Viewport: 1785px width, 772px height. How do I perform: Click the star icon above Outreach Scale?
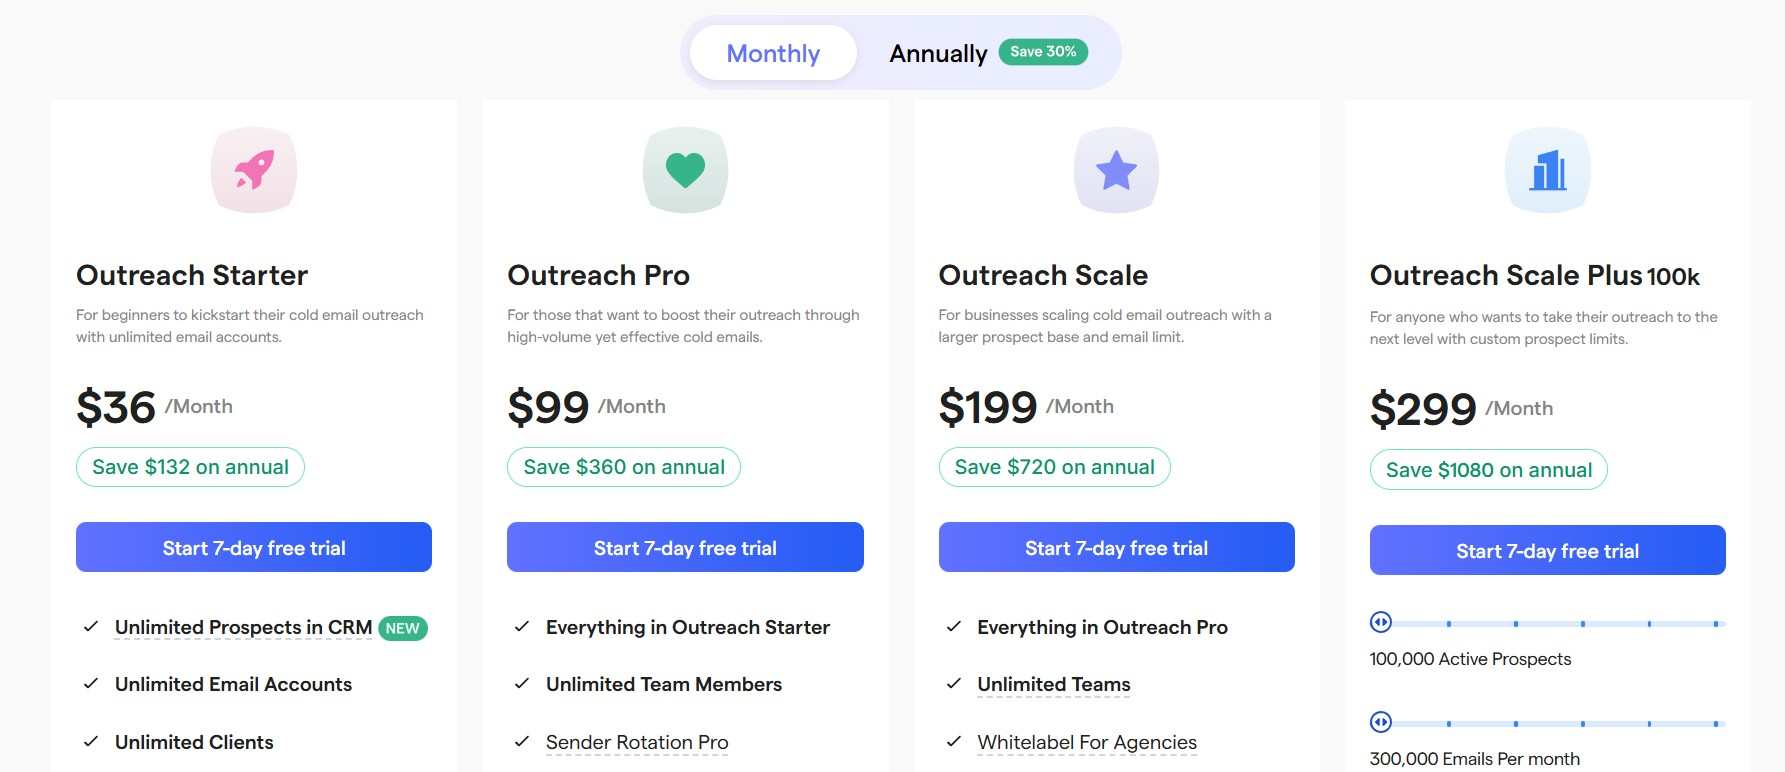[x=1116, y=169]
